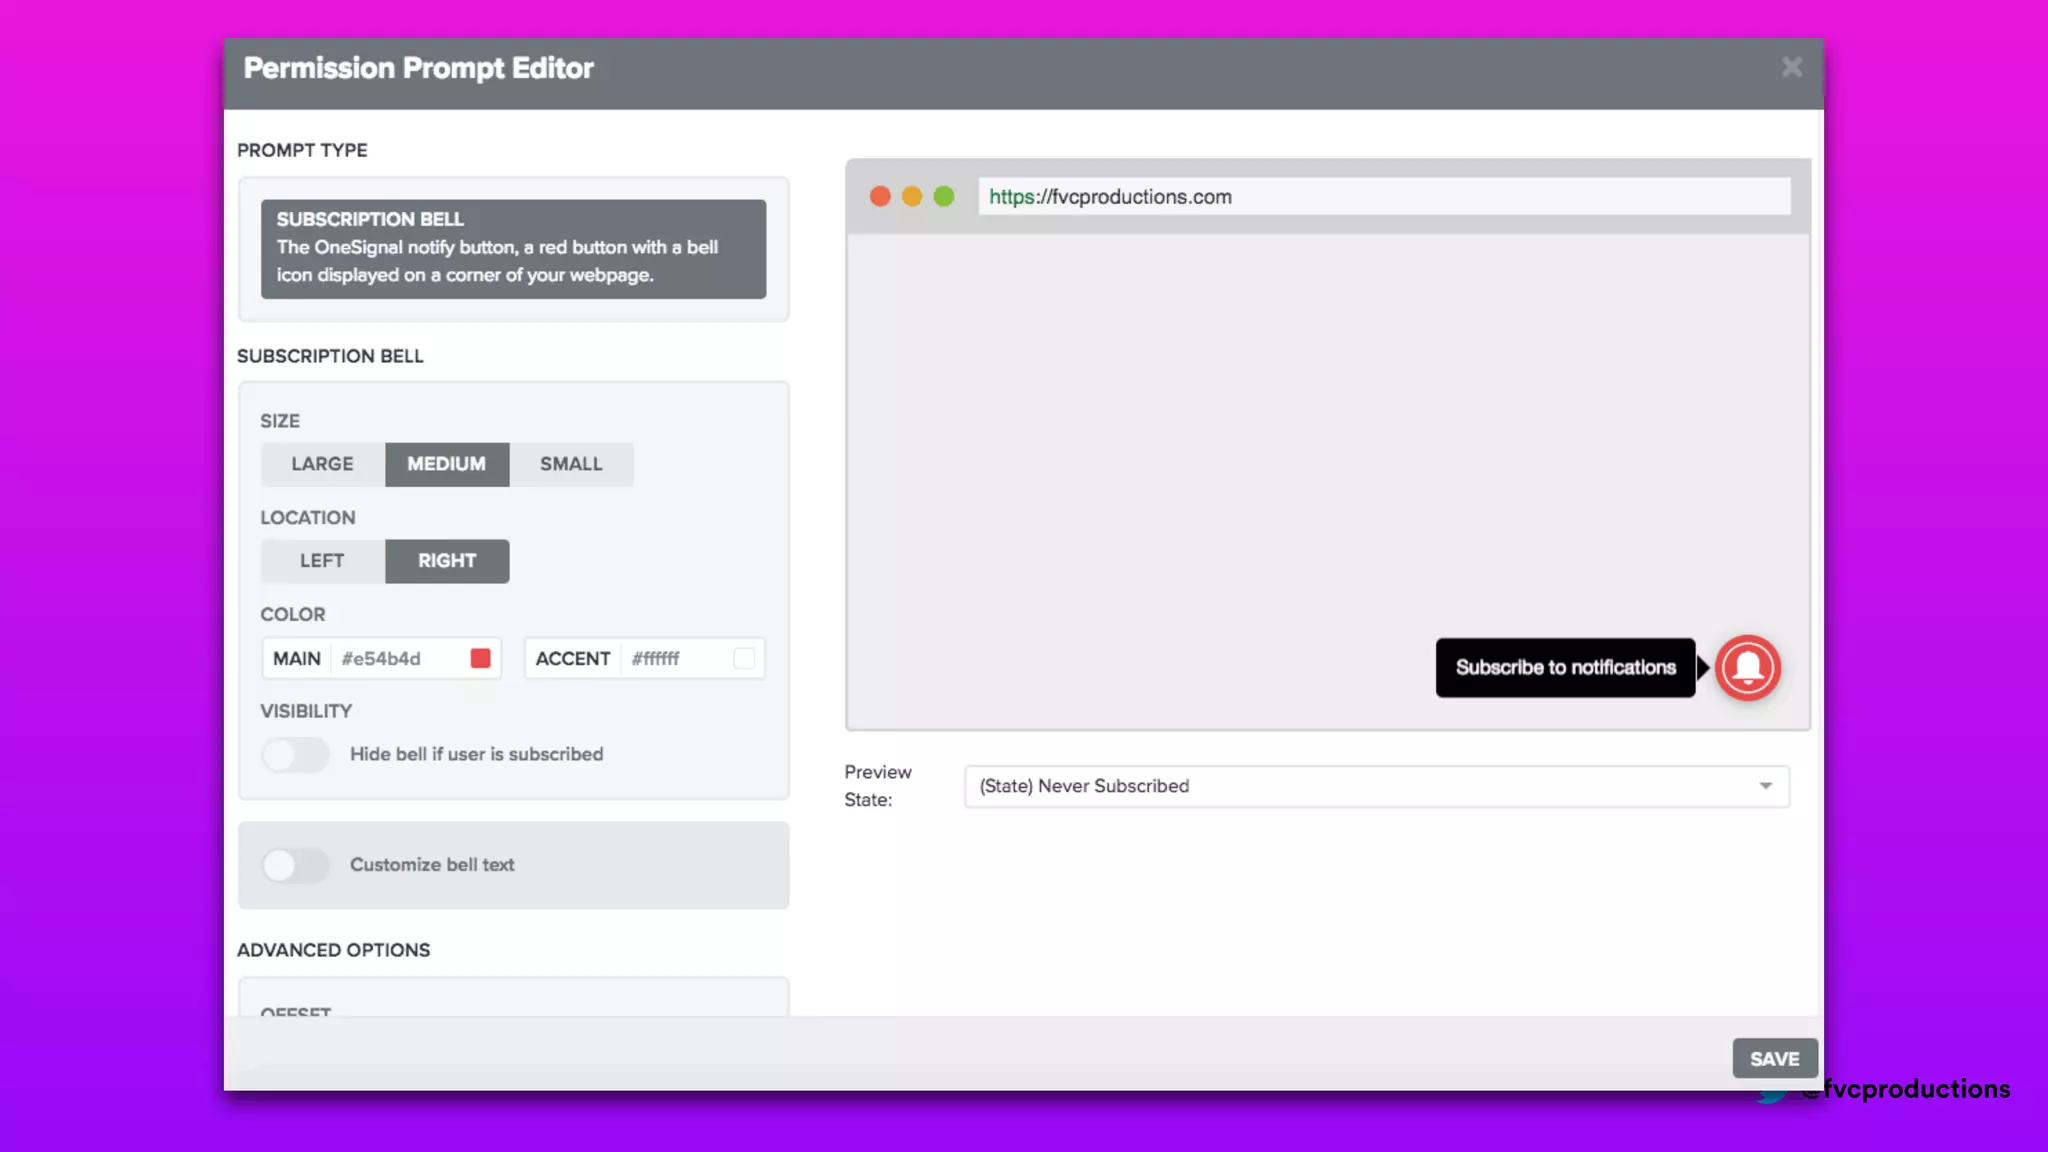Select the Subscription Bell prompt type card

point(513,249)
